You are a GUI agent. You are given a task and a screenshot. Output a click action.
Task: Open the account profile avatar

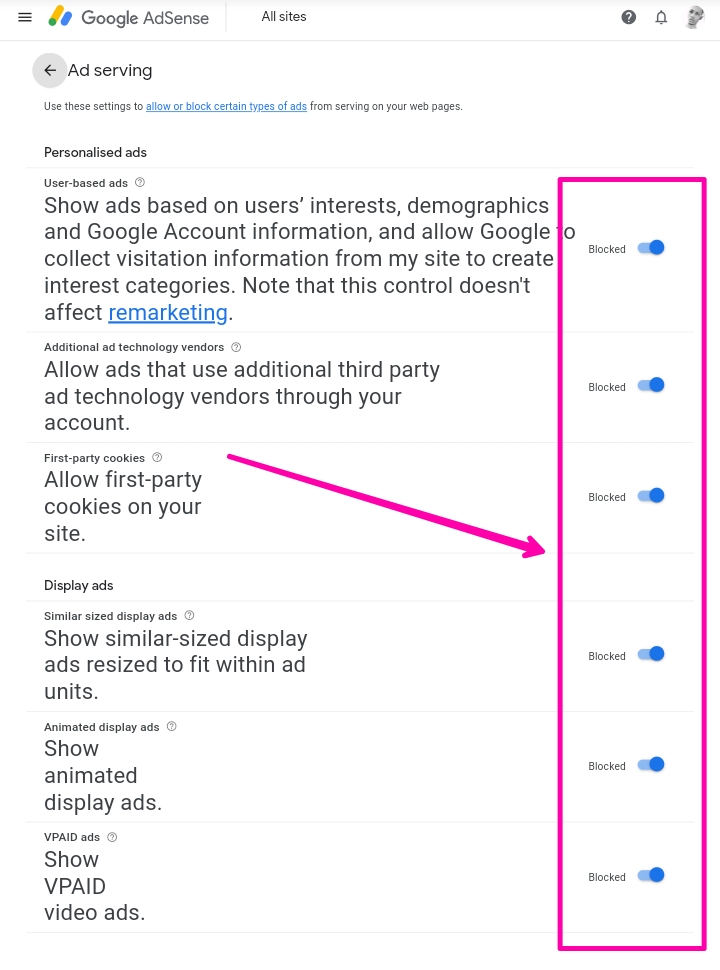695,17
